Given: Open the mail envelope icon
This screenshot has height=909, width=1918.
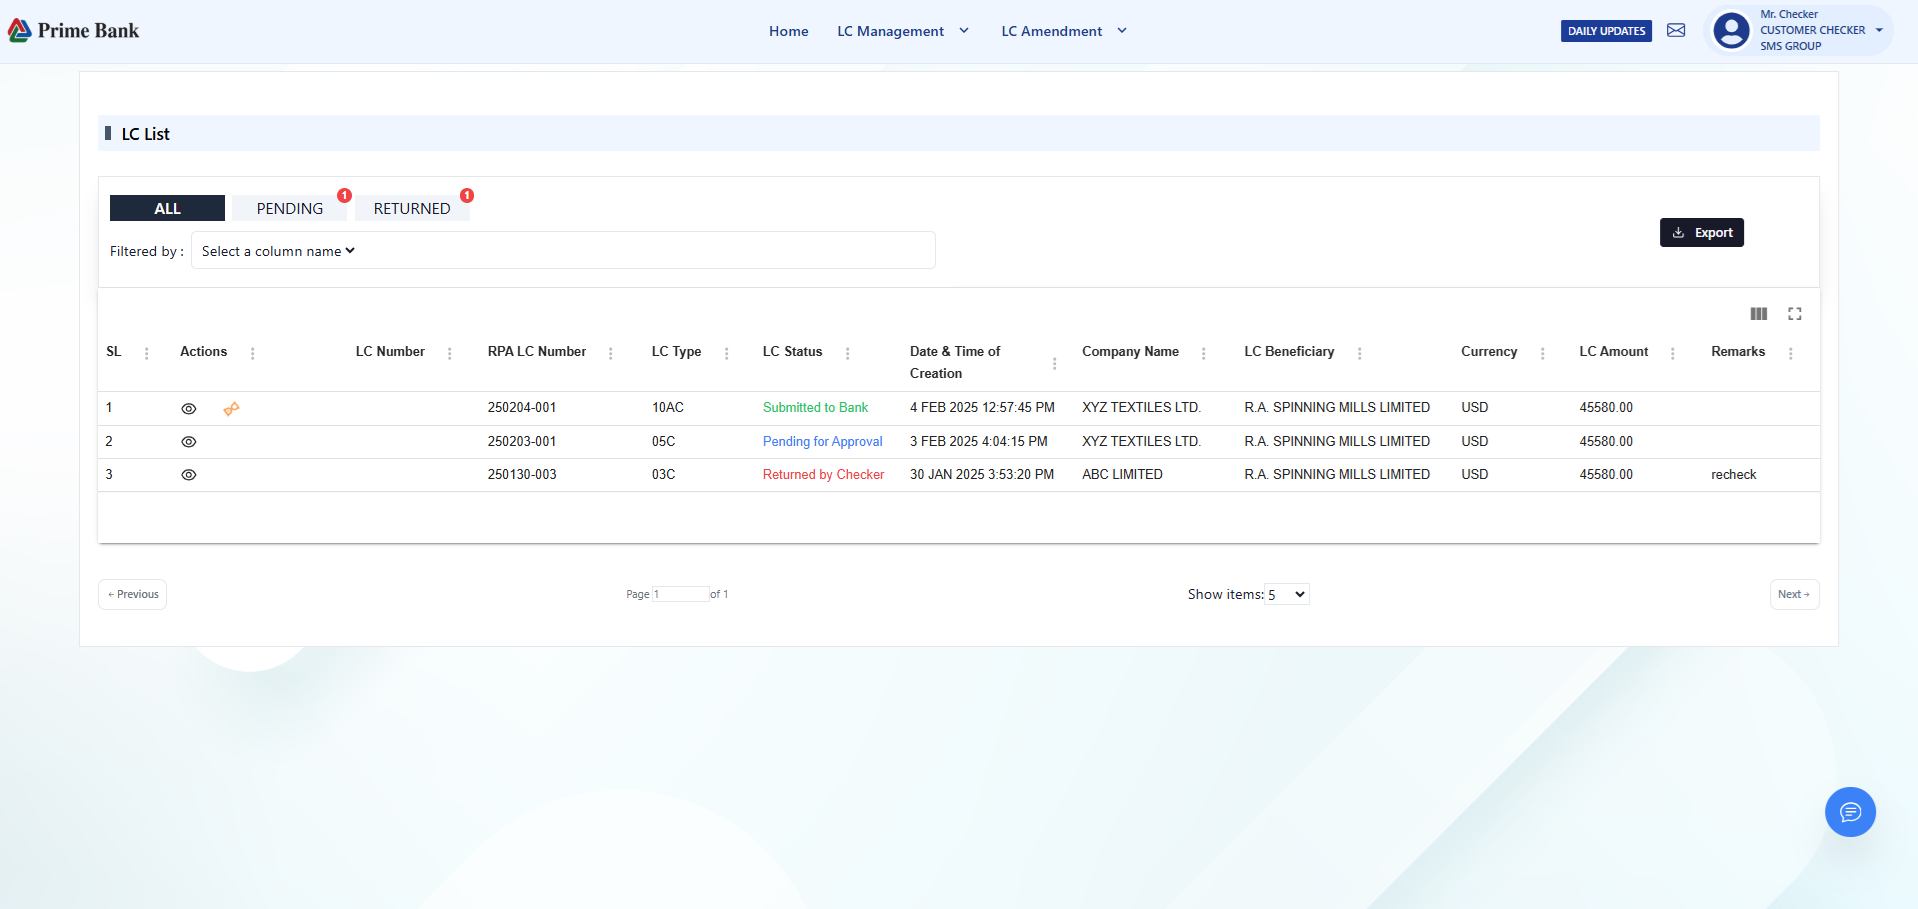Looking at the screenshot, I should coord(1676,31).
